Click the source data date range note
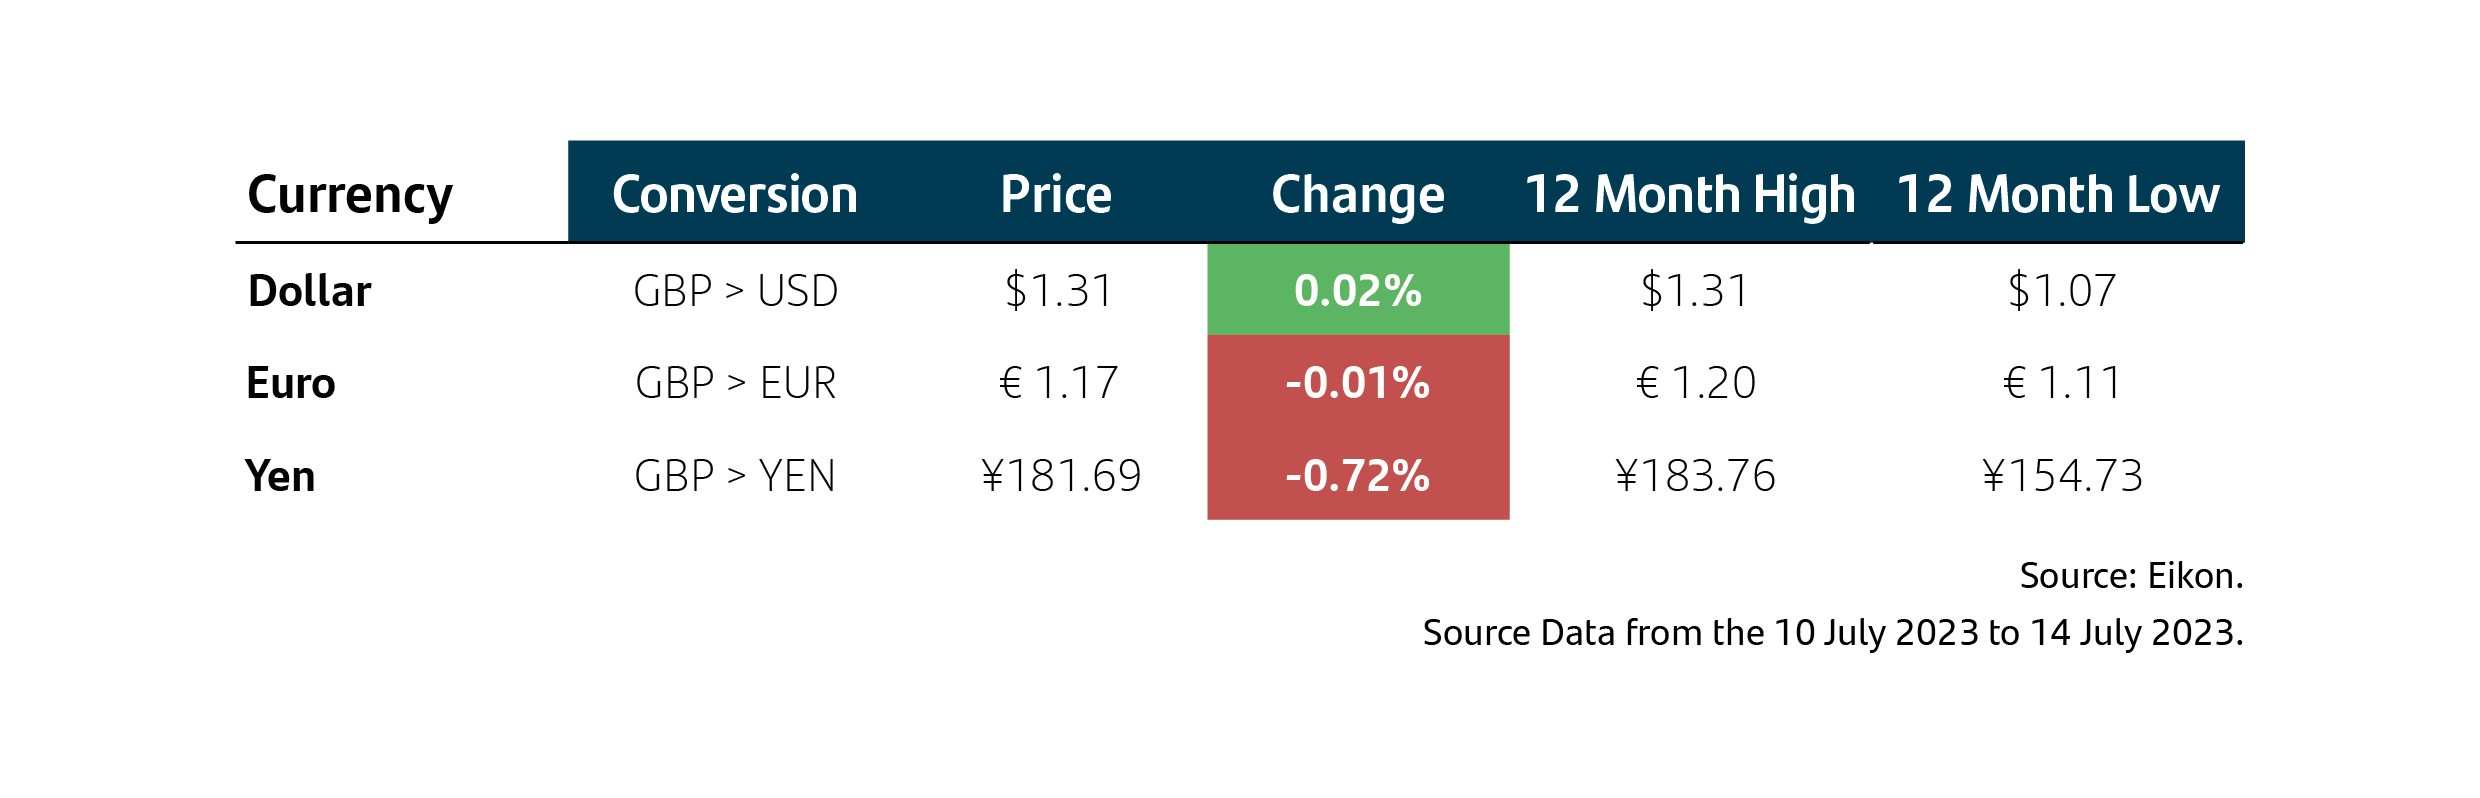2480x798 pixels. coord(1833,633)
